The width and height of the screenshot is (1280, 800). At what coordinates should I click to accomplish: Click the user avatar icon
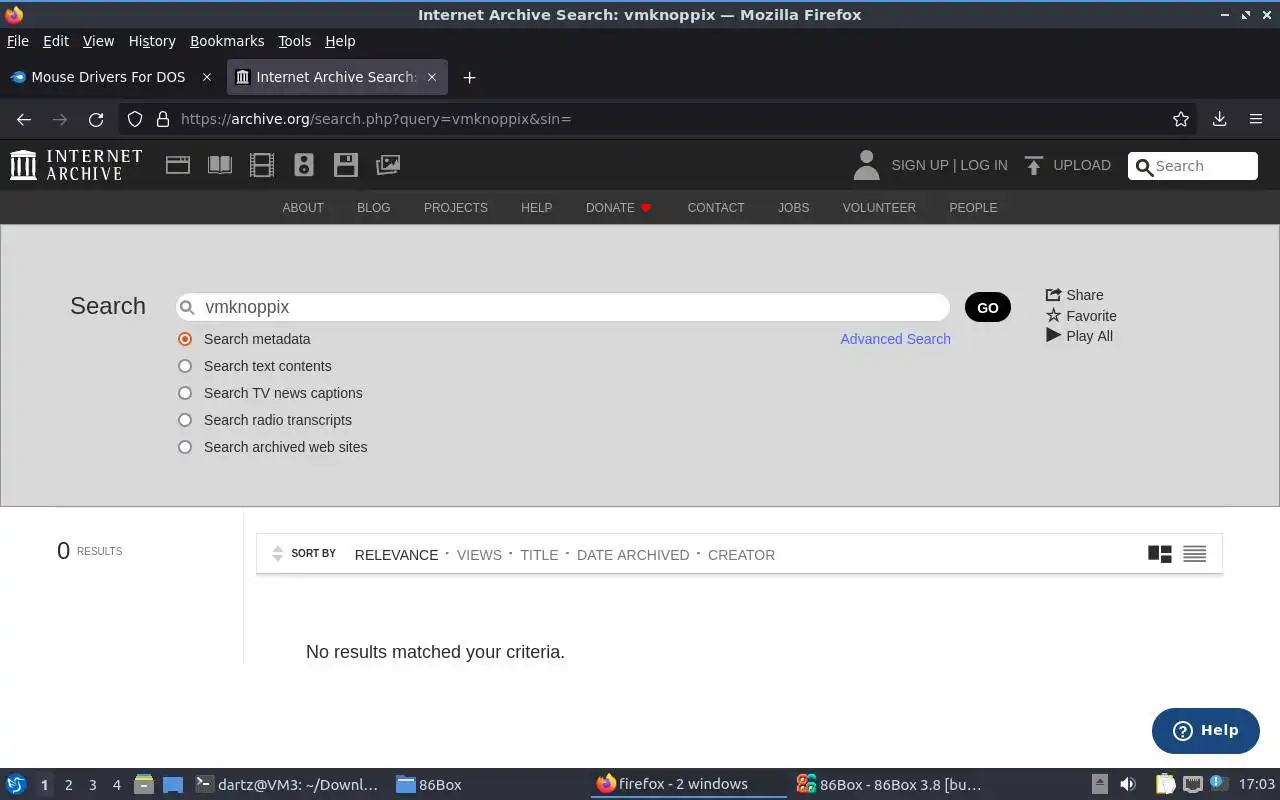point(866,165)
